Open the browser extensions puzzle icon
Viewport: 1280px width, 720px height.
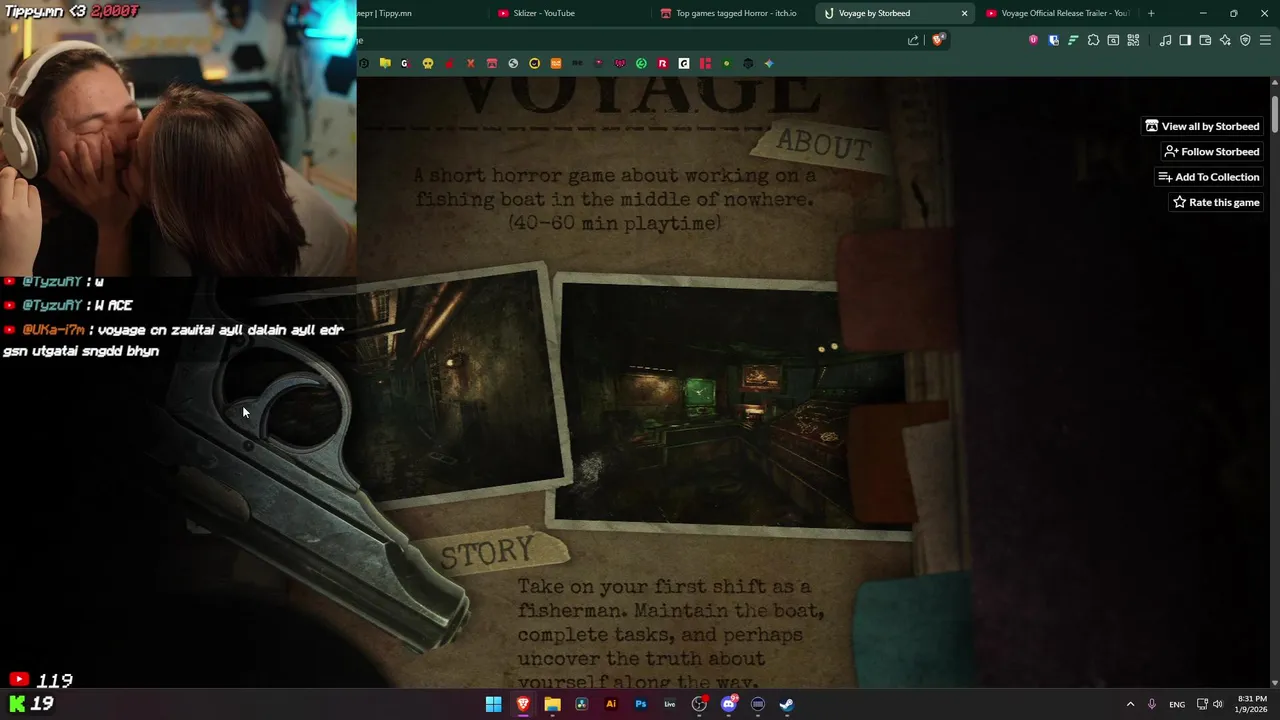pyautogui.click(x=1093, y=40)
